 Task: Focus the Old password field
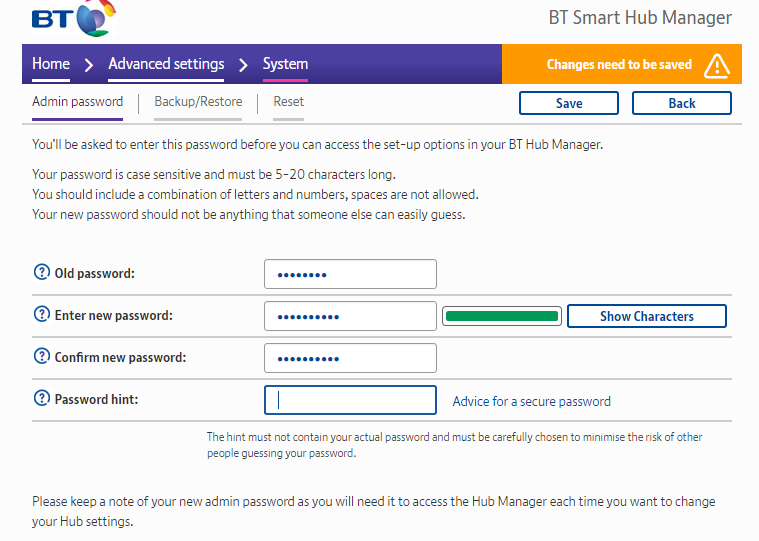coord(350,274)
